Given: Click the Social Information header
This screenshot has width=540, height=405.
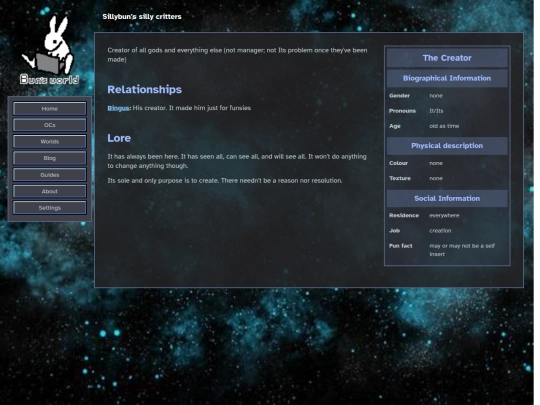Looking at the screenshot, I should 447,198.
